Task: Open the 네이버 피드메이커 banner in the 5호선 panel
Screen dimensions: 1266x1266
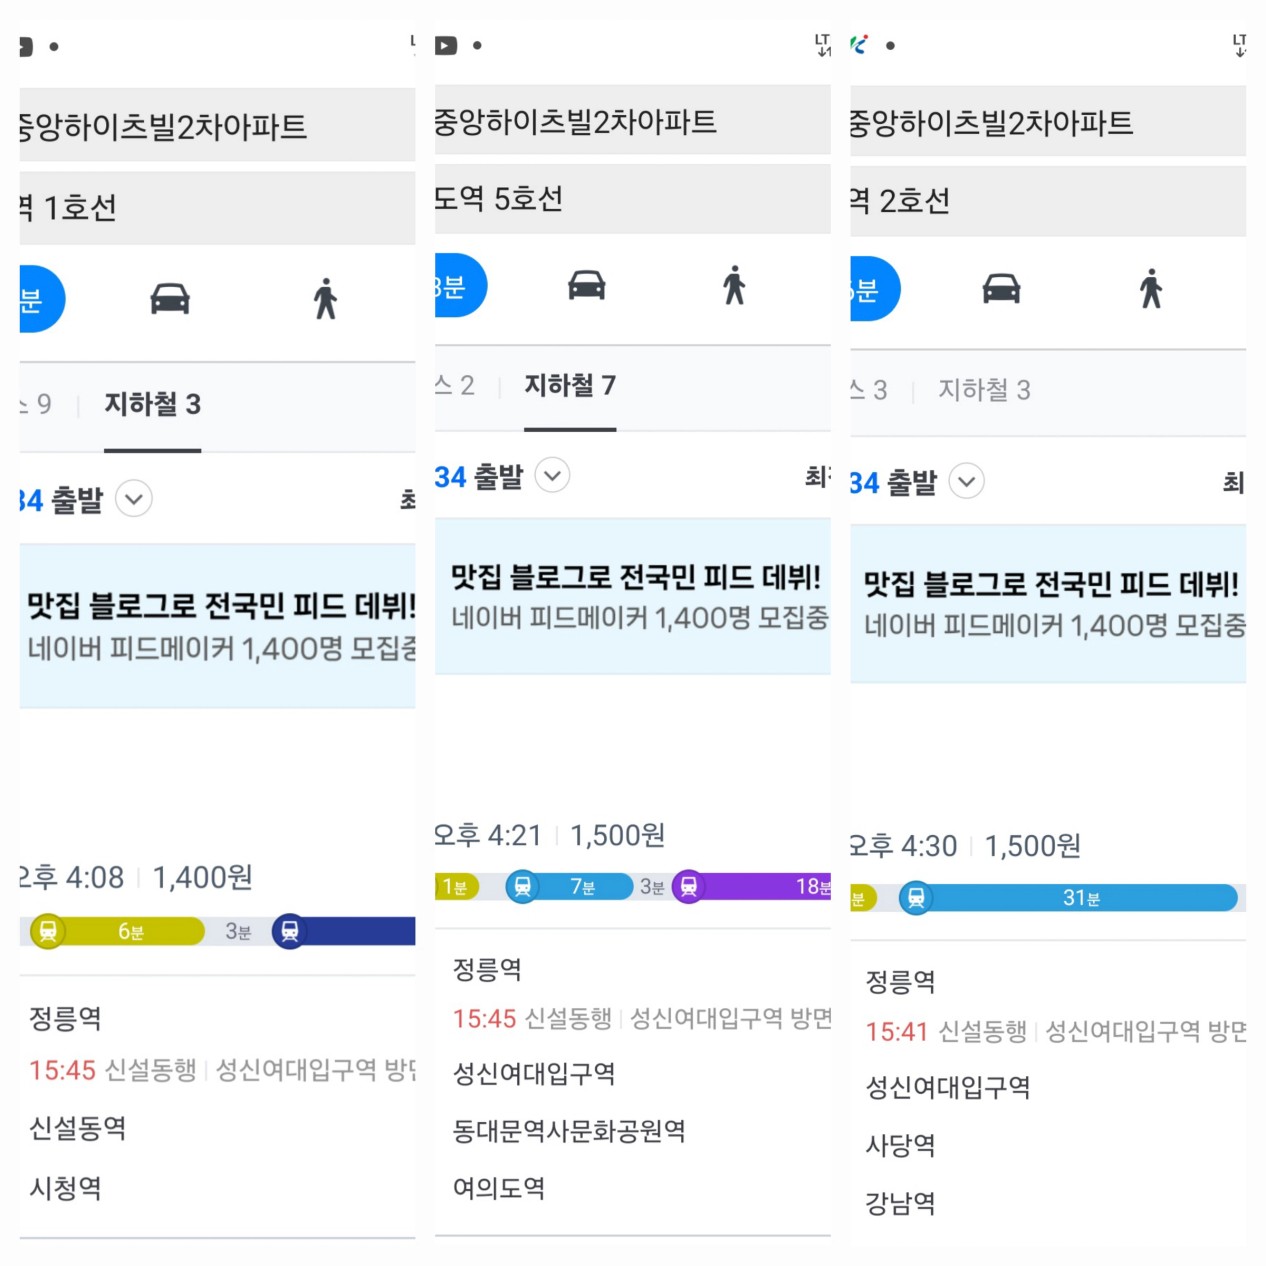Action: click(x=633, y=596)
